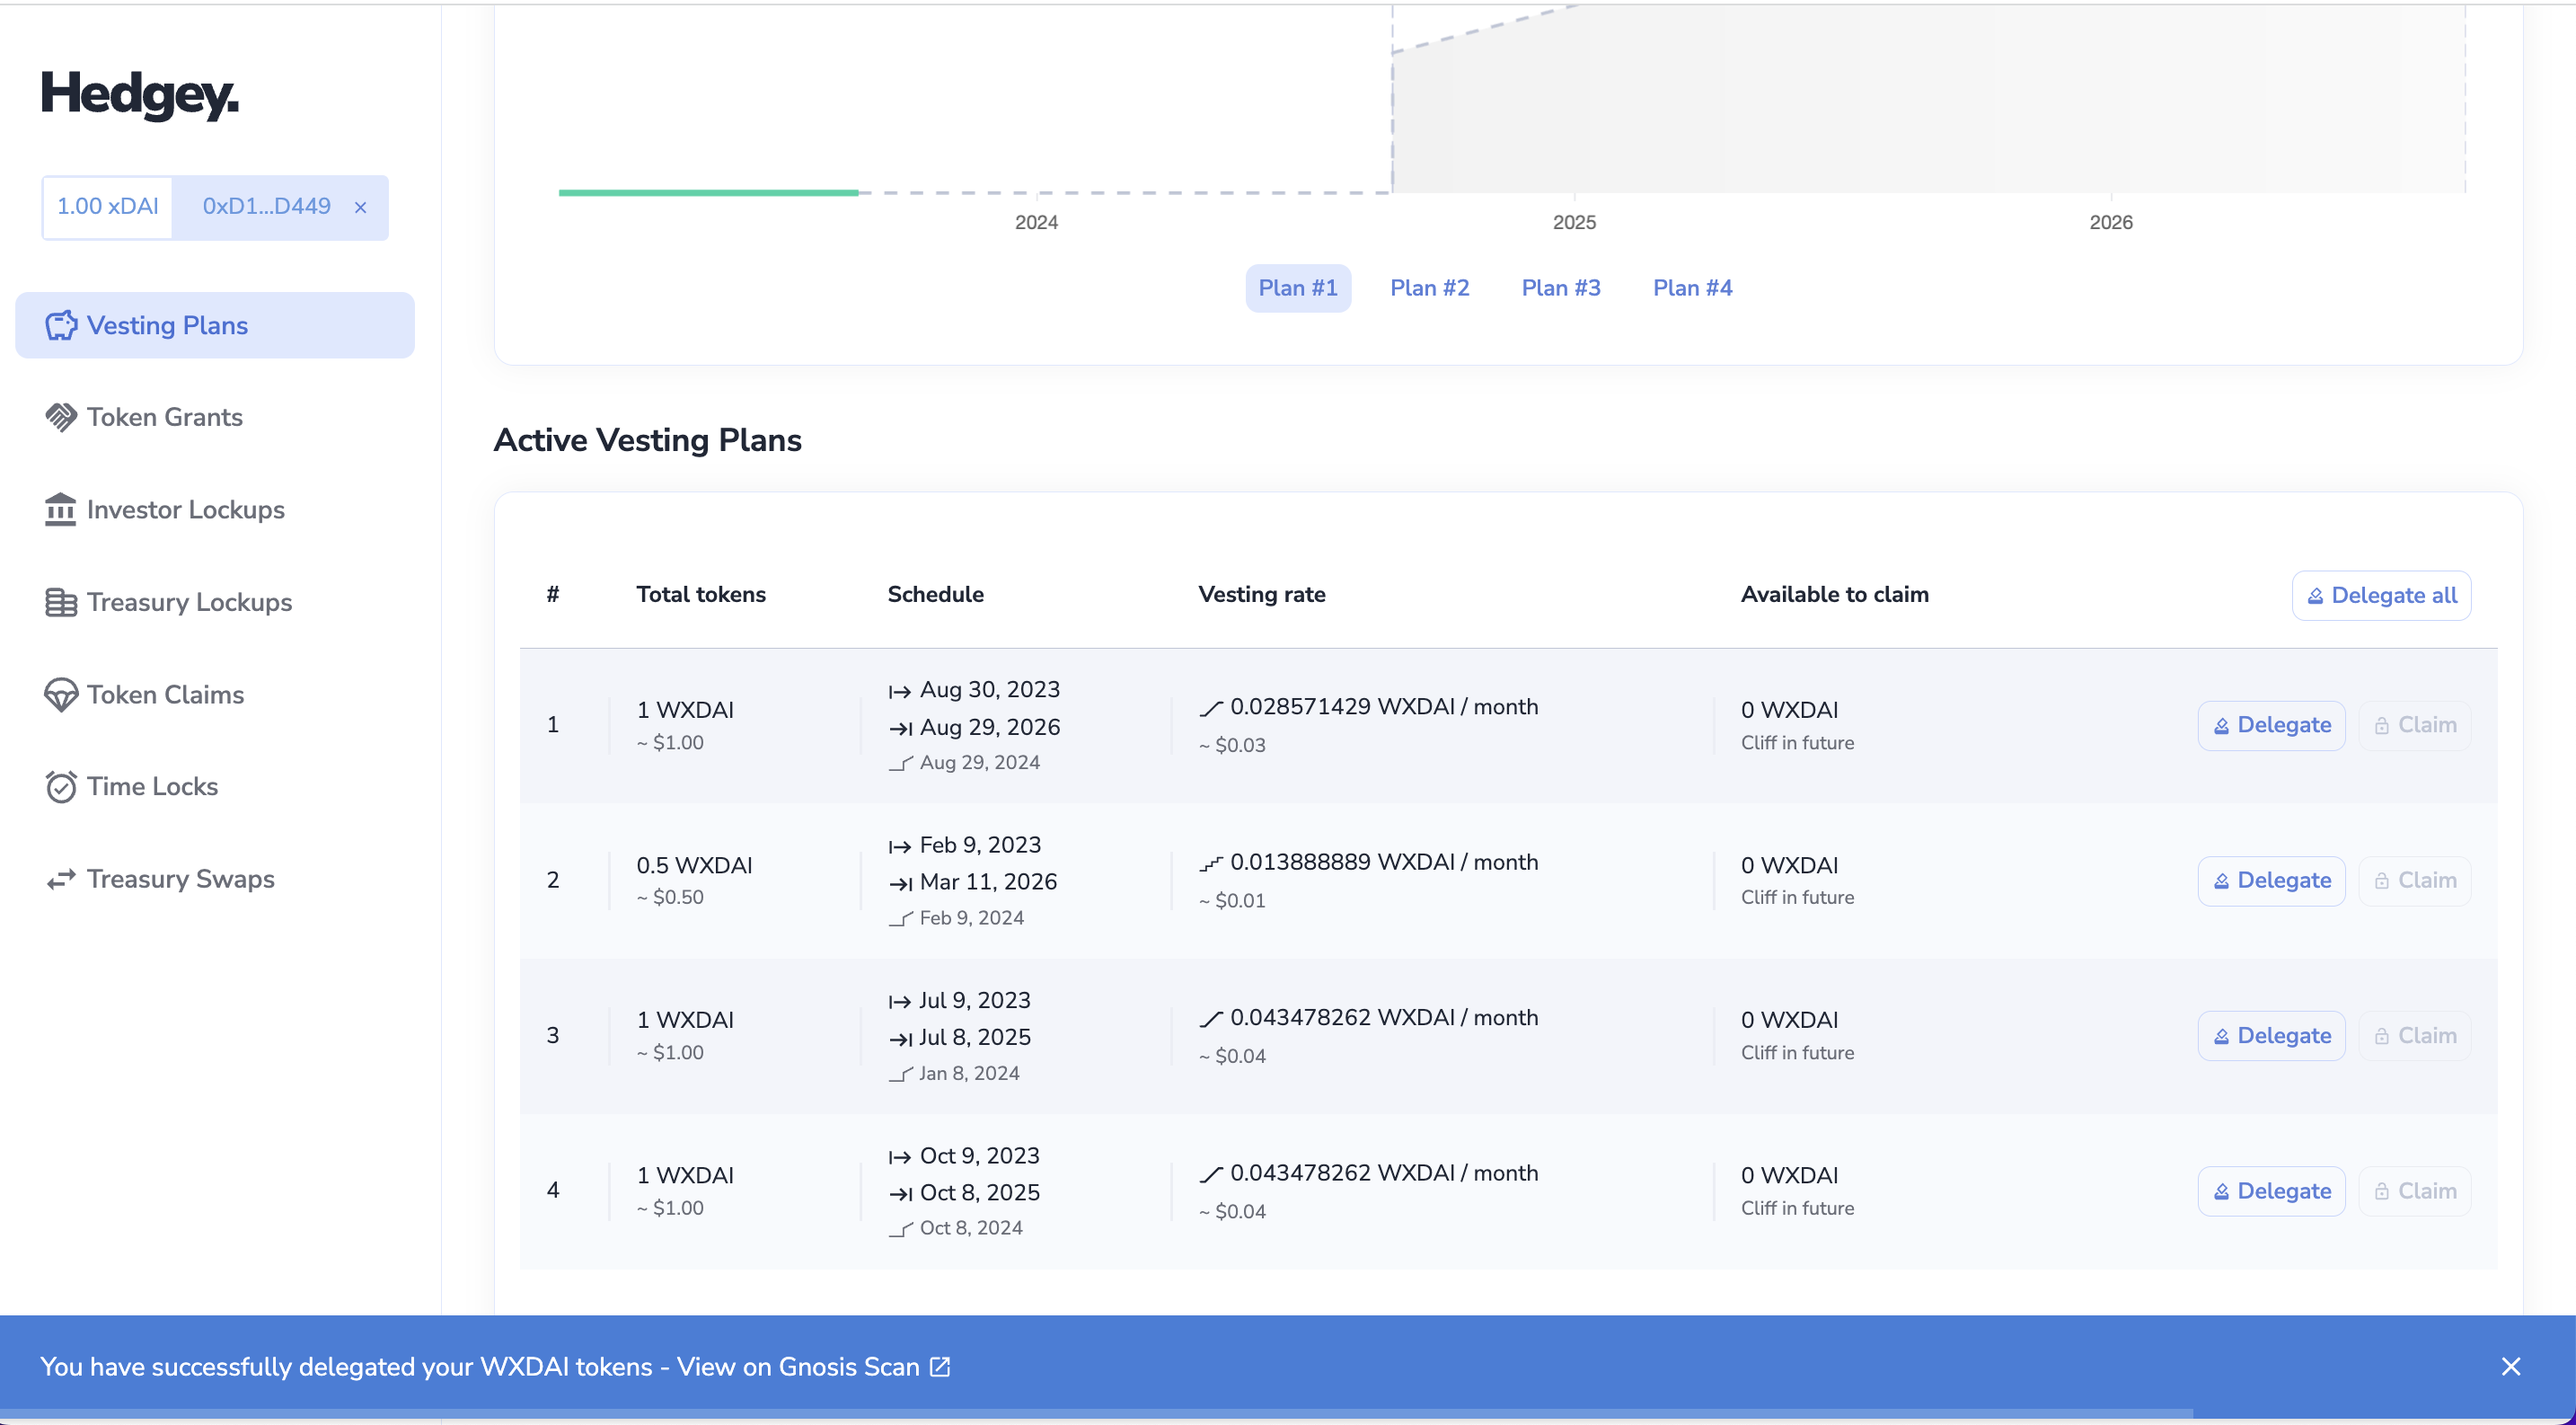Click the 1.00 xDAI balance badge

pos(108,207)
